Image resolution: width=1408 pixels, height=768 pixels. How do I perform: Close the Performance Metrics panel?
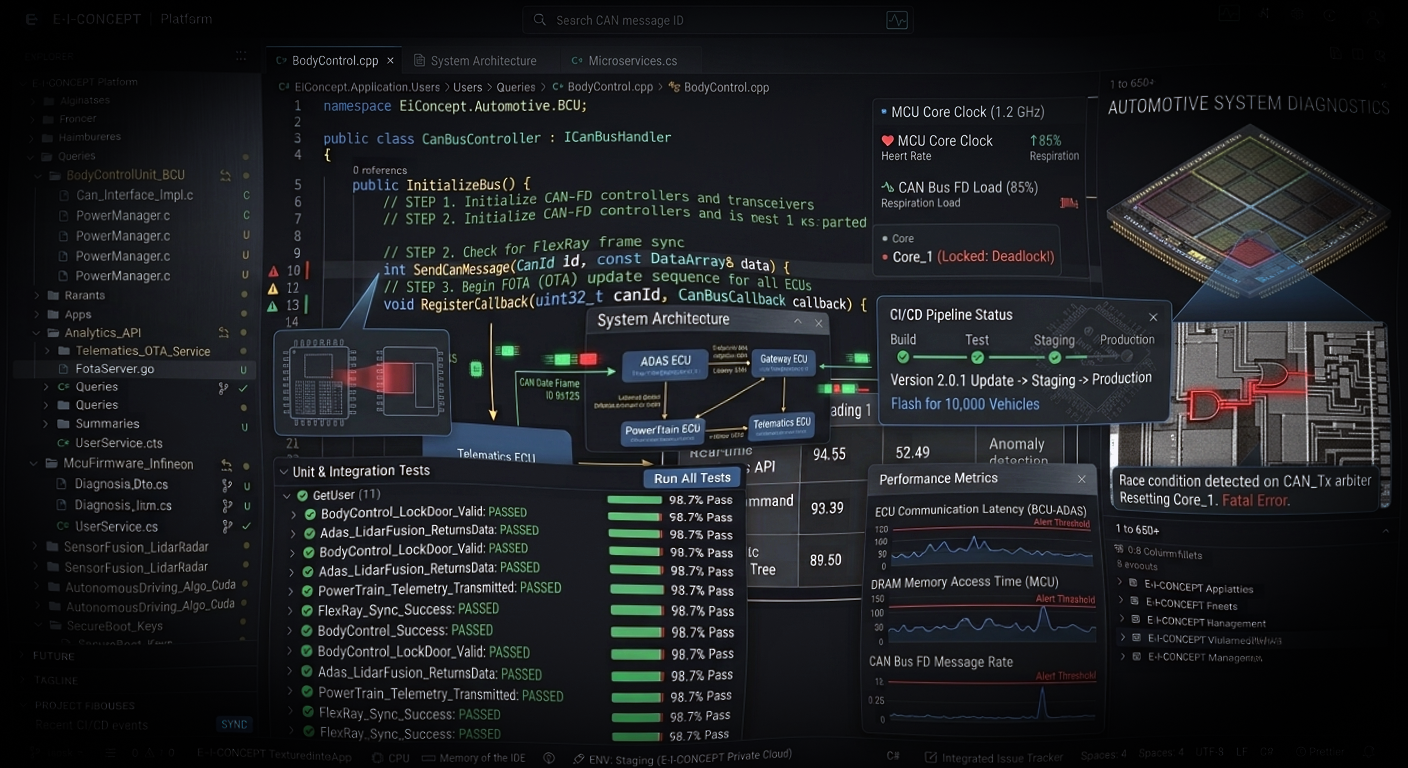pyautogui.click(x=1081, y=479)
